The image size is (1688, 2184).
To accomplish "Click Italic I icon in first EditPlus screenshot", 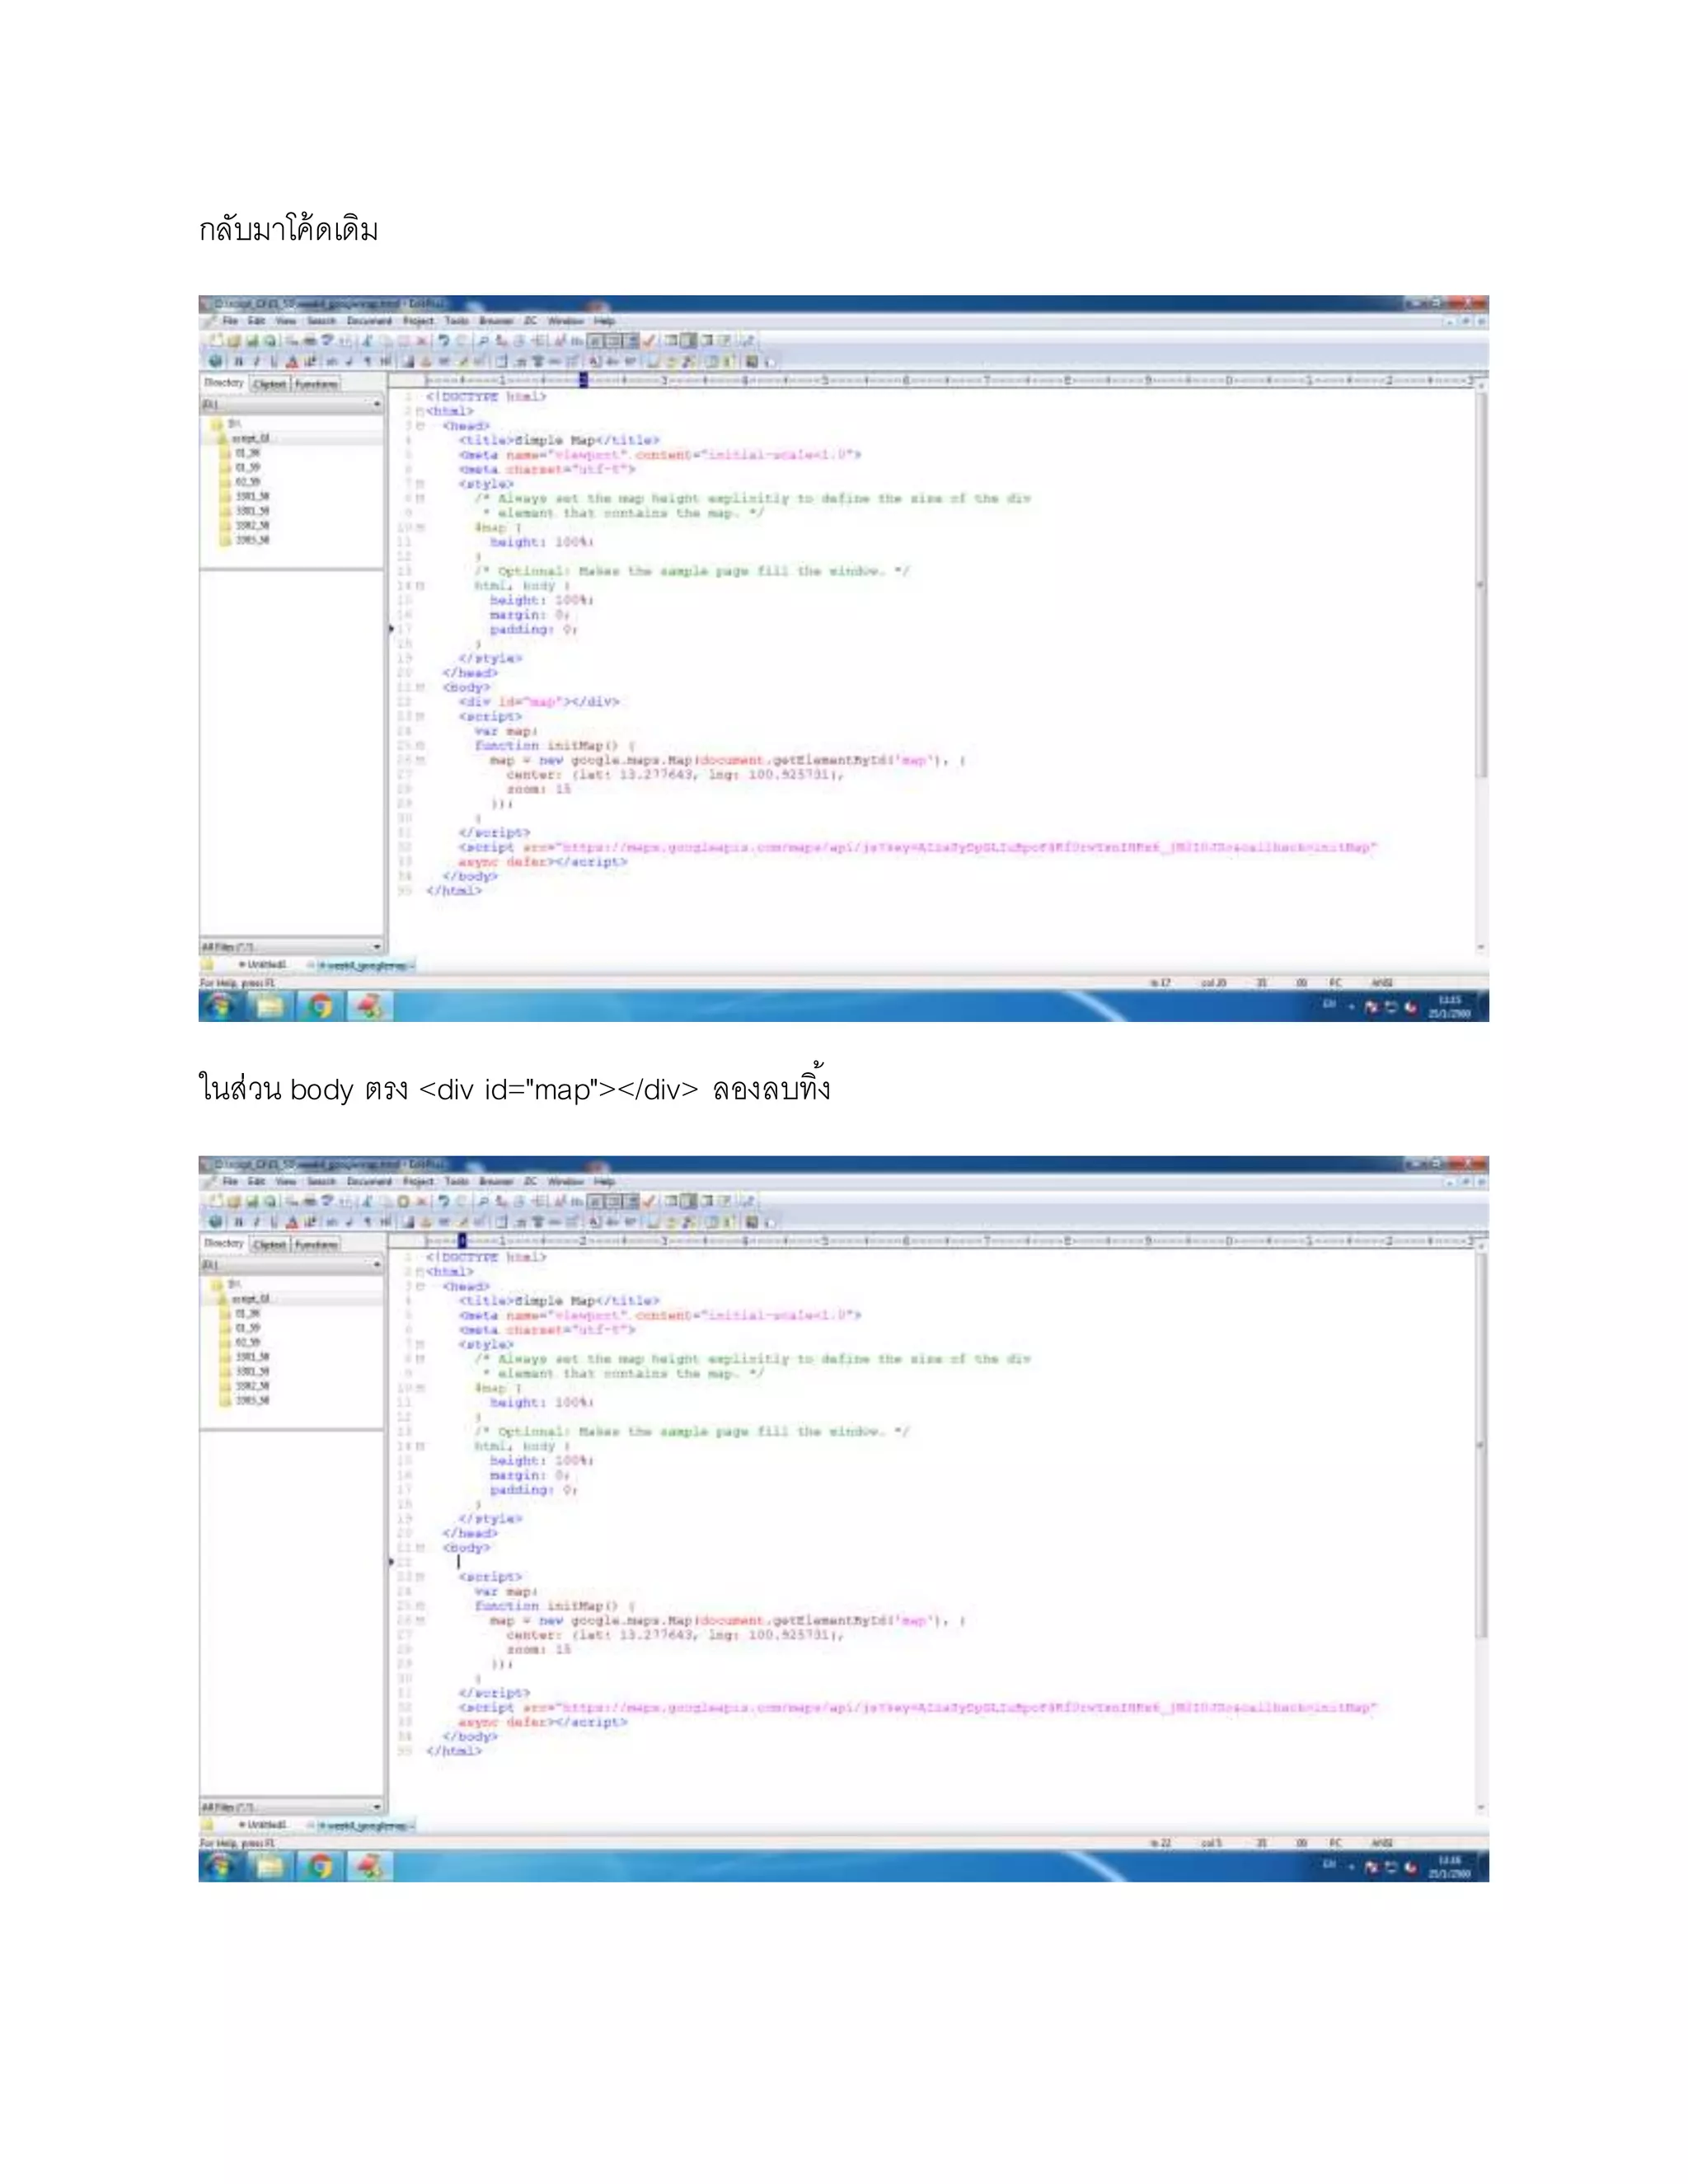I will (256, 361).
